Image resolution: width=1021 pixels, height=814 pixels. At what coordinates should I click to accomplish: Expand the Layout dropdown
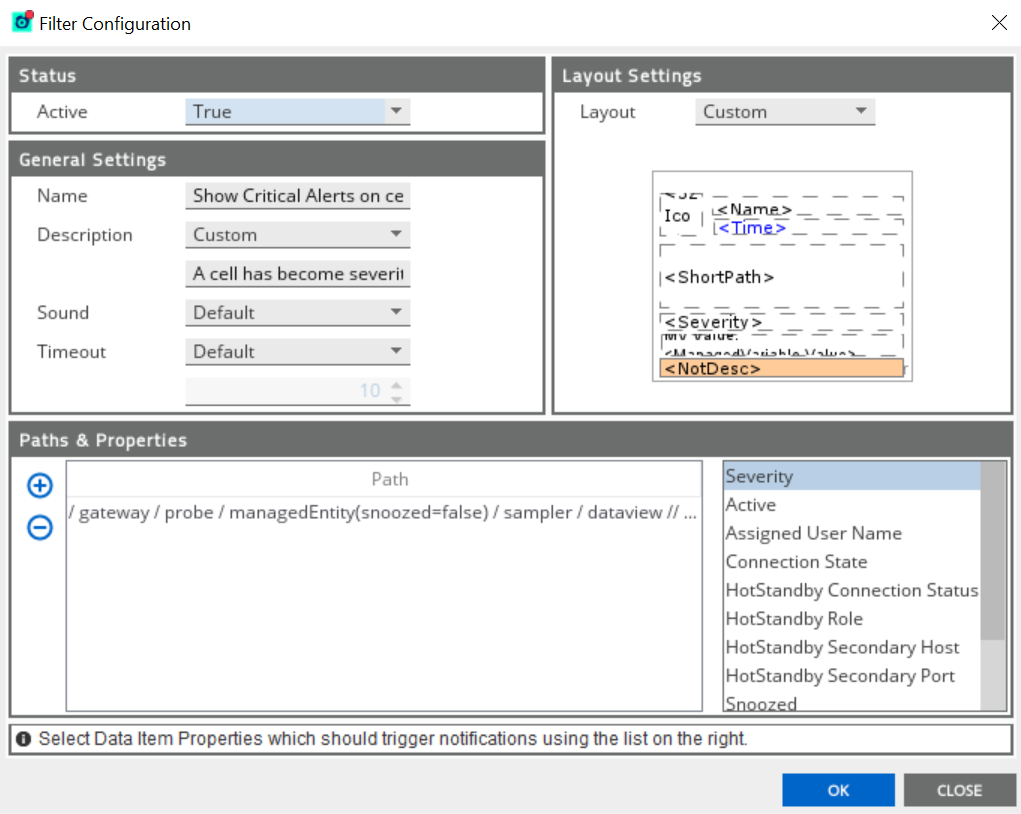tap(784, 112)
